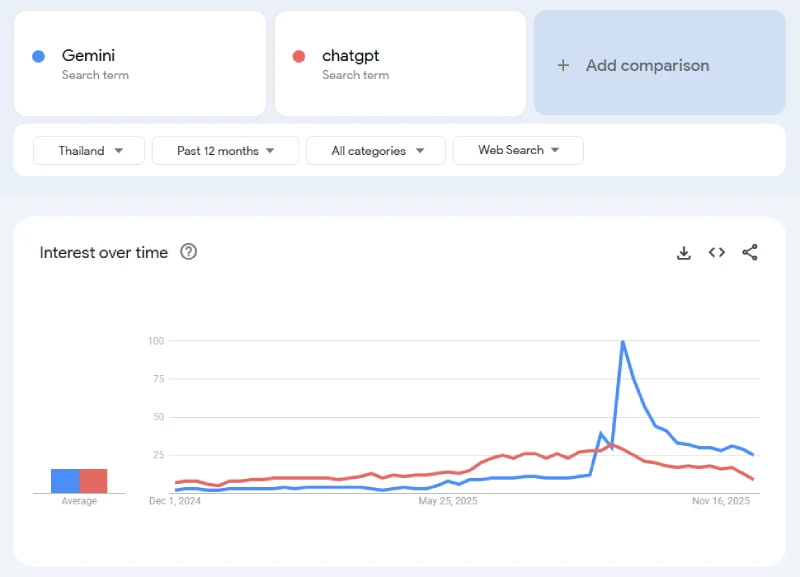Click the download CSV icon
The width and height of the screenshot is (800, 577).
click(x=684, y=253)
